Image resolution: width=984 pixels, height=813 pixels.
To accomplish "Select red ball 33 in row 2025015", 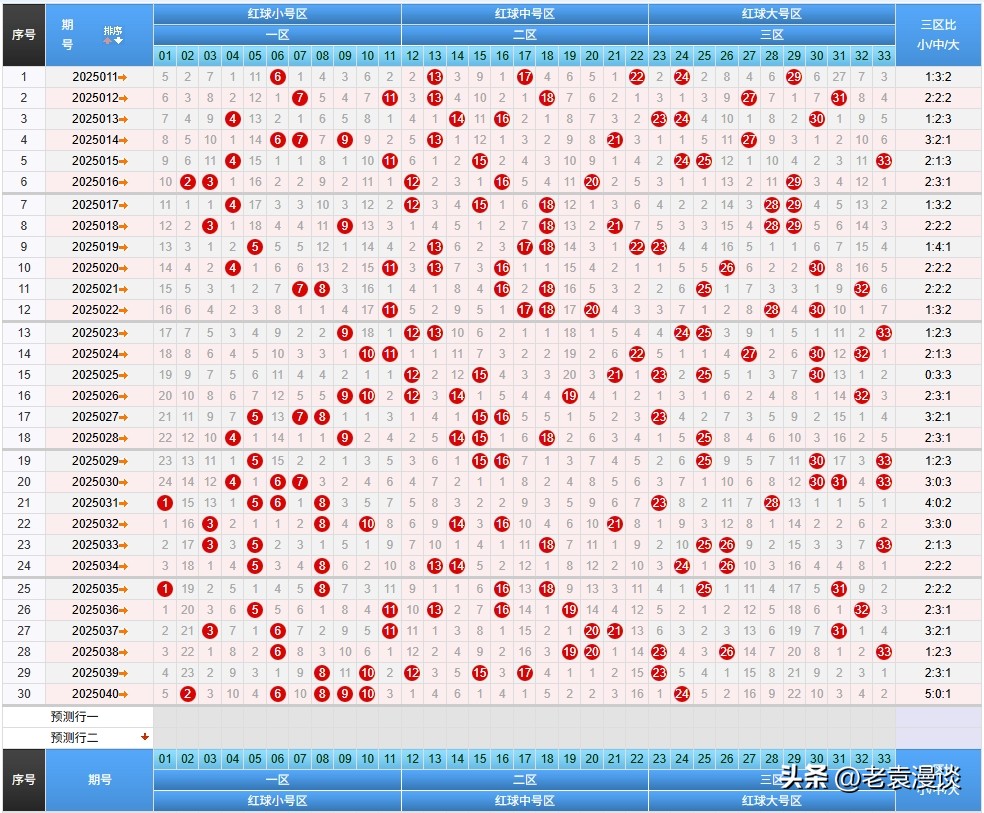I will (884, 161).
